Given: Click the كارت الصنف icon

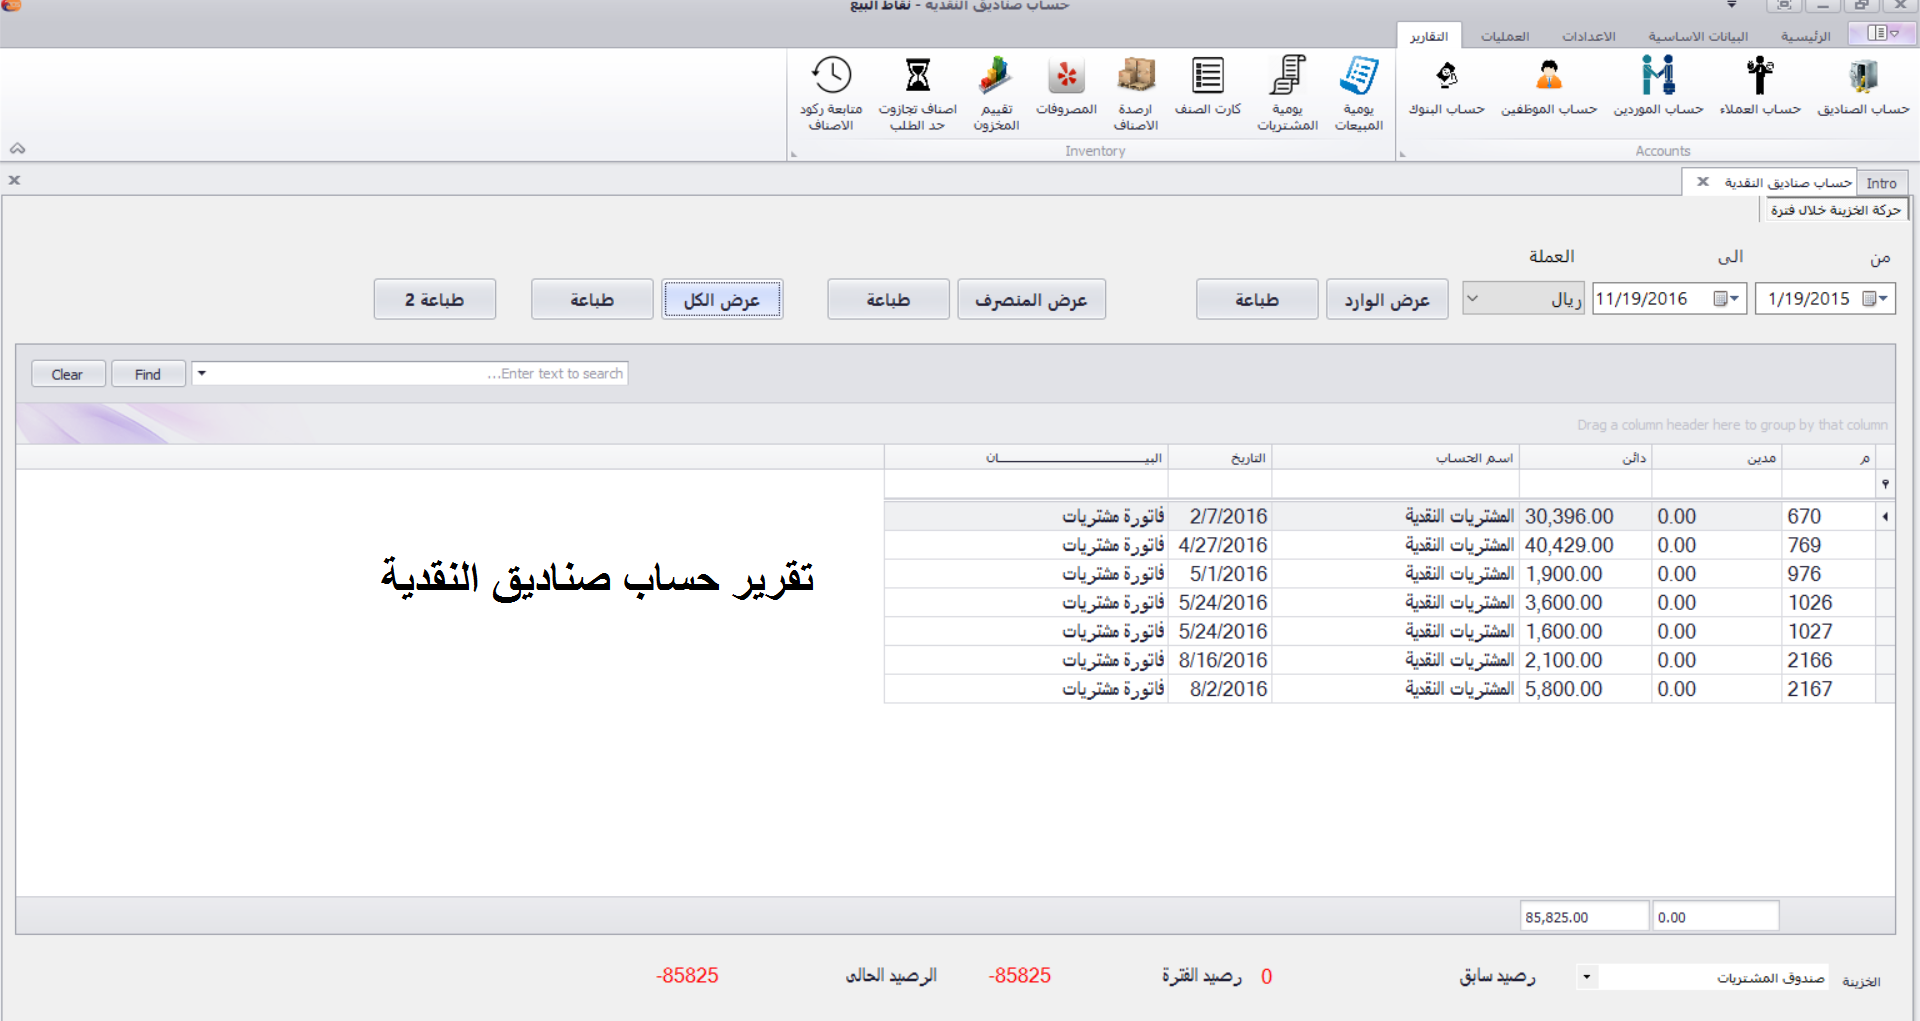Looking at the screenshot, I should 1207,90.
